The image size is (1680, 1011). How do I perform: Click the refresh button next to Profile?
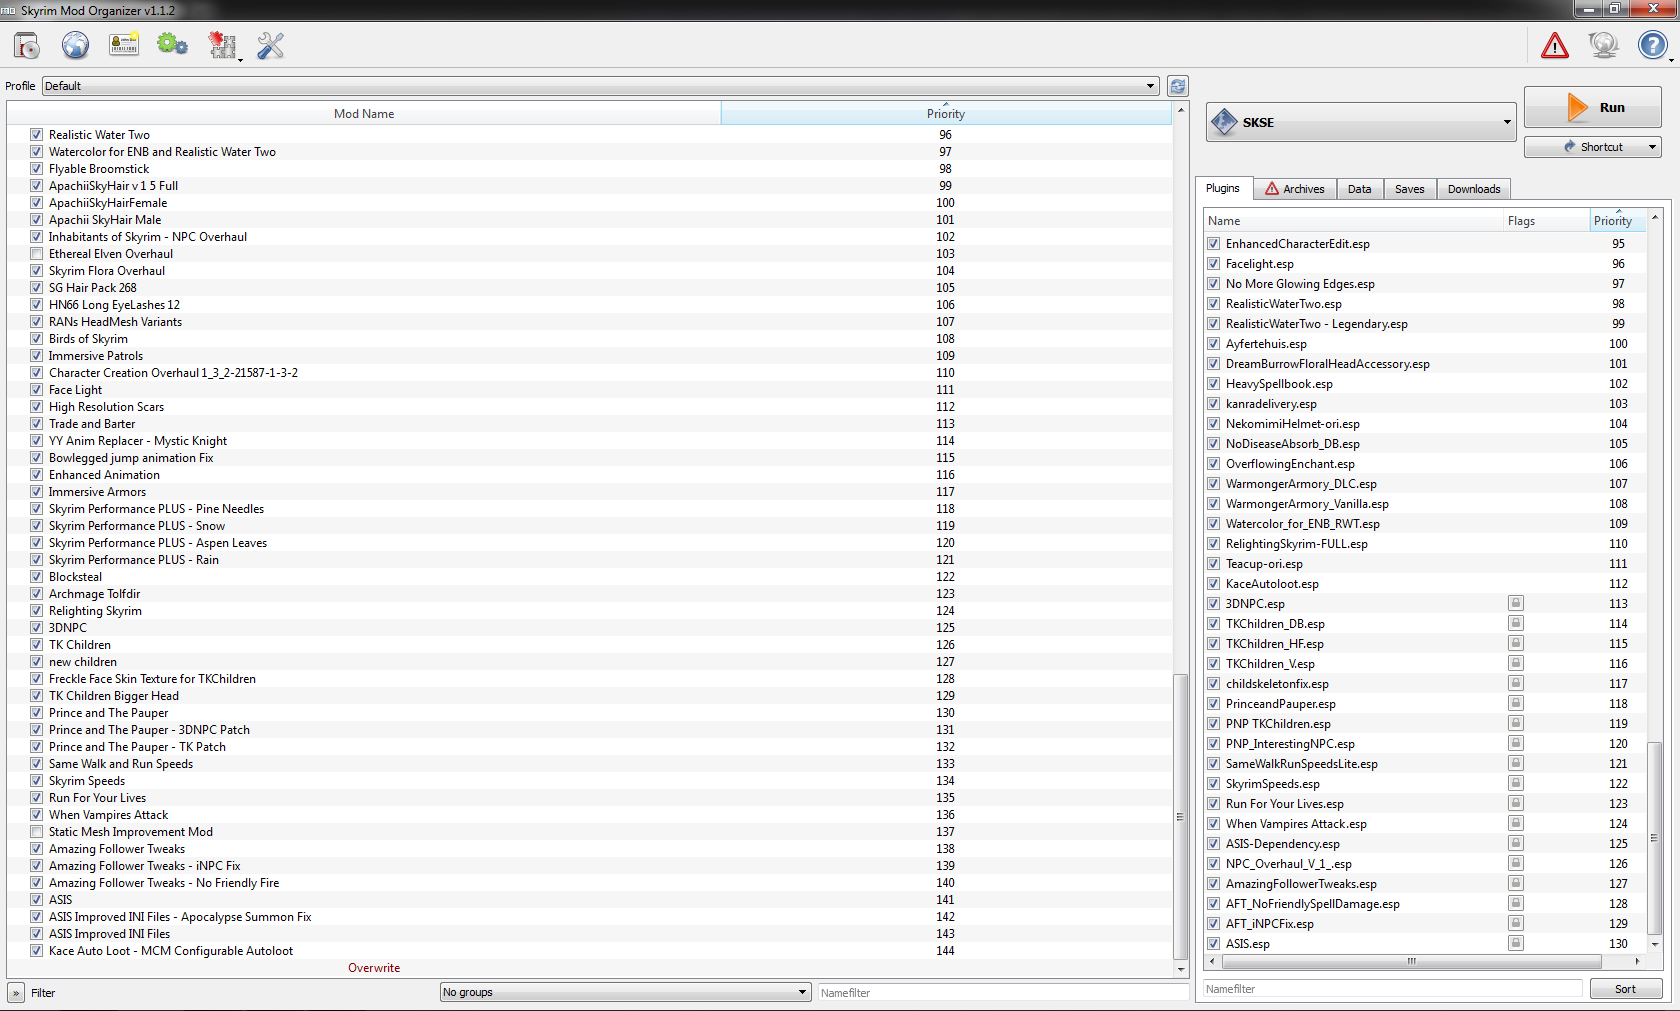pos(1178,86)
